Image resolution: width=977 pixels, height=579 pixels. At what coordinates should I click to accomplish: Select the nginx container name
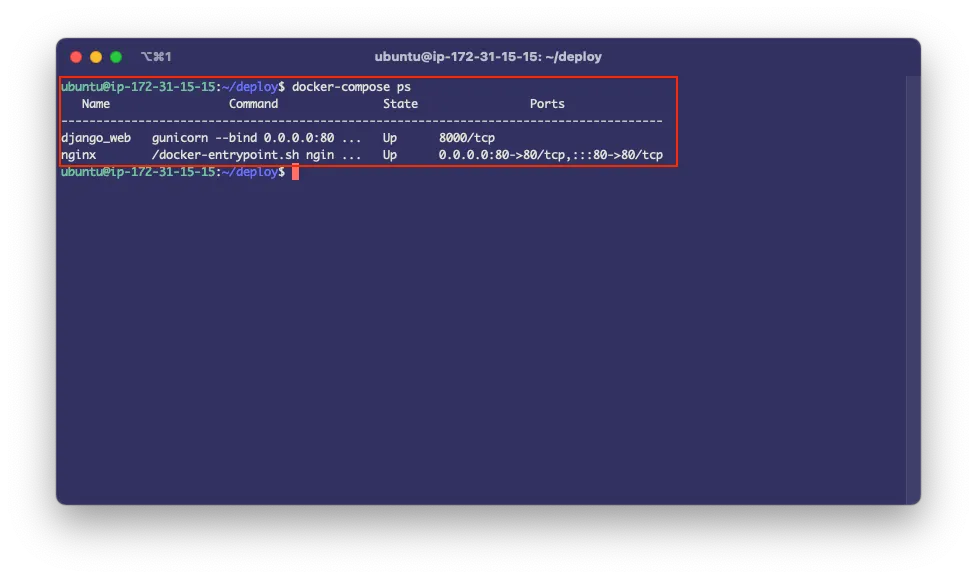click(x=79, y=155)
